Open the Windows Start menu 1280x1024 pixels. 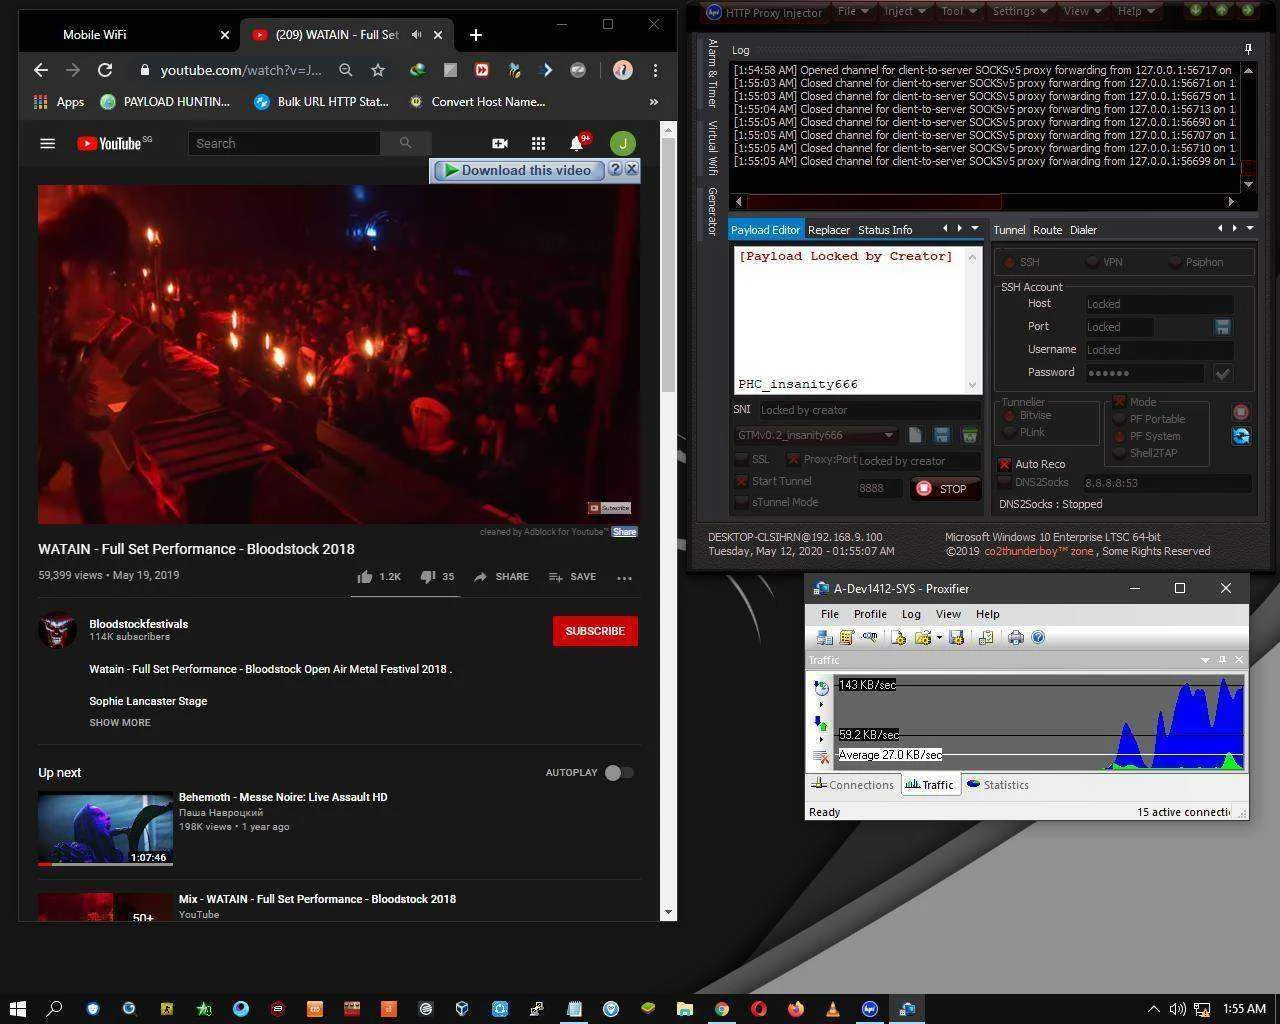(18, 1009)
